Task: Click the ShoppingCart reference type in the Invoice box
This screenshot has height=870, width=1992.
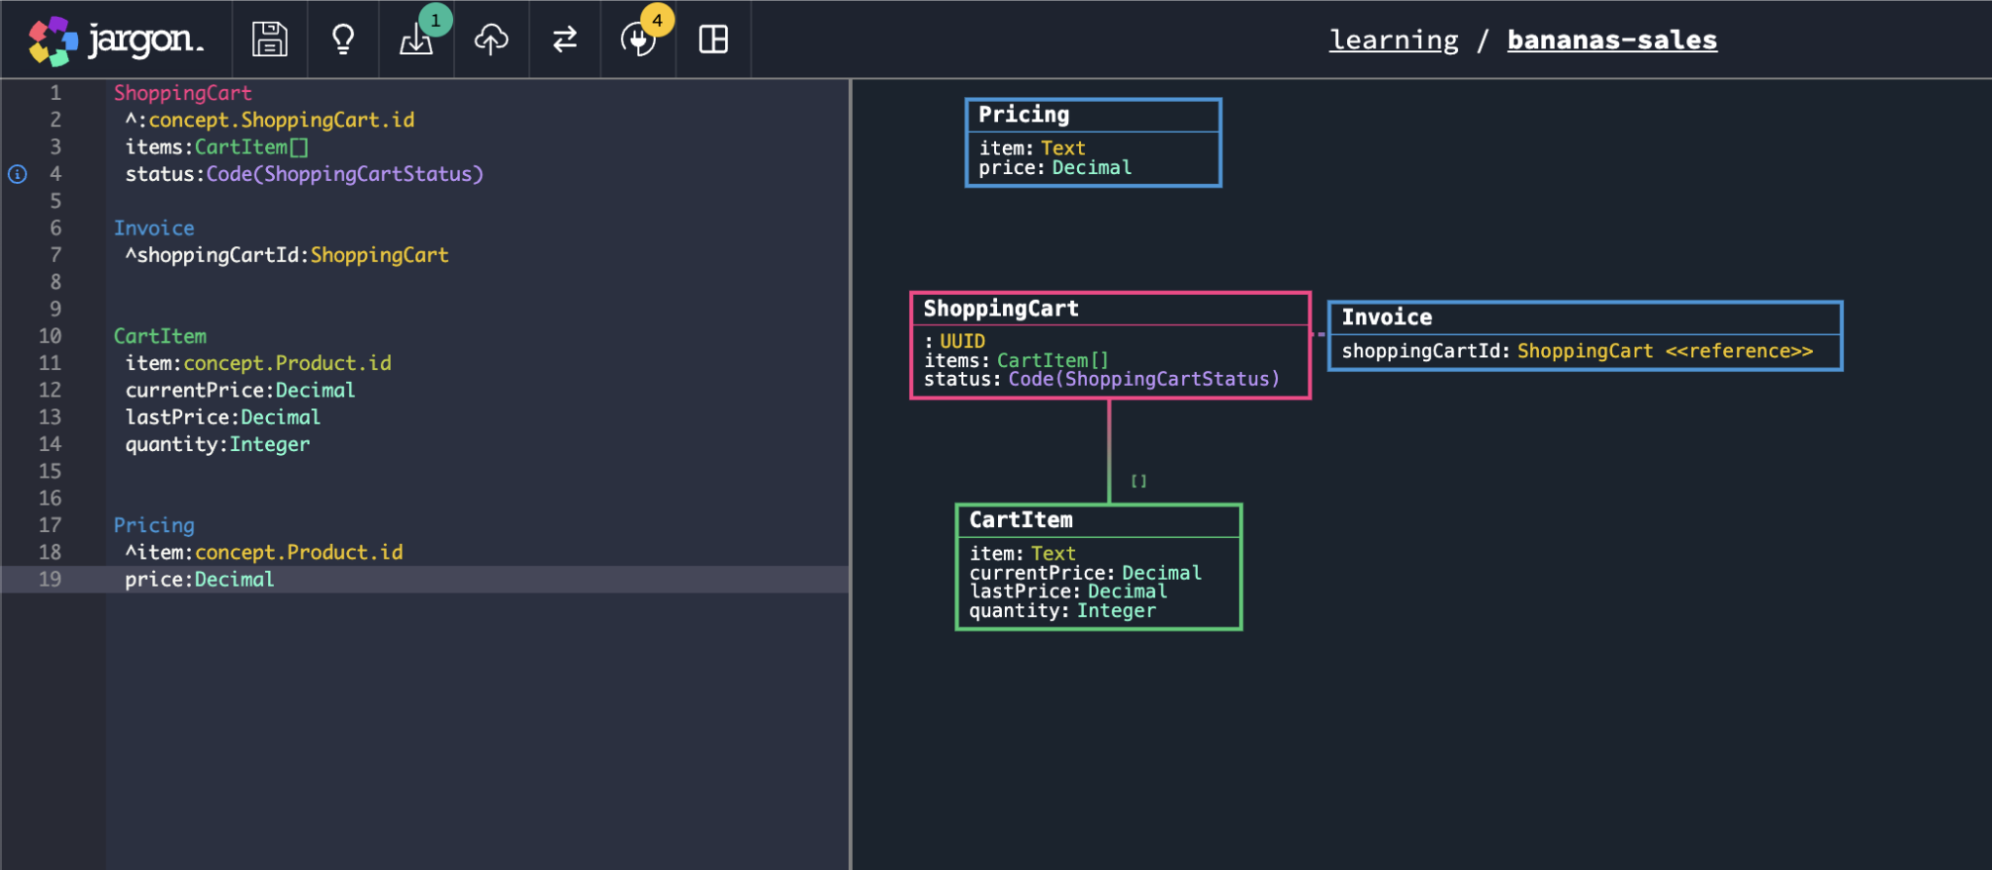Action: [x=1584, y=351]
